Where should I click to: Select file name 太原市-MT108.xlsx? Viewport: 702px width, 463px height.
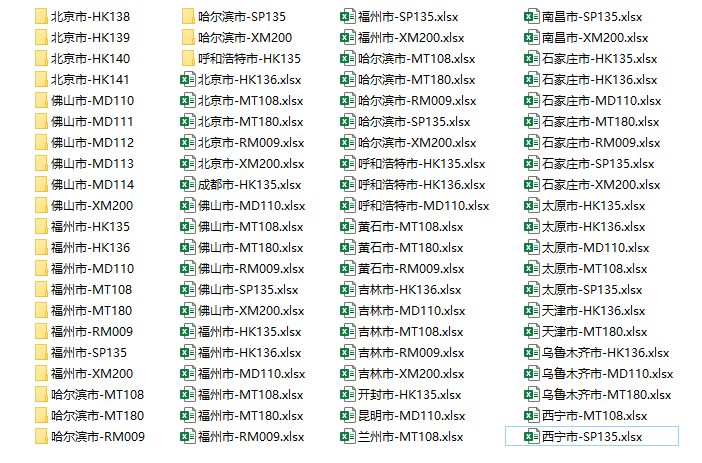coord(594,269)
